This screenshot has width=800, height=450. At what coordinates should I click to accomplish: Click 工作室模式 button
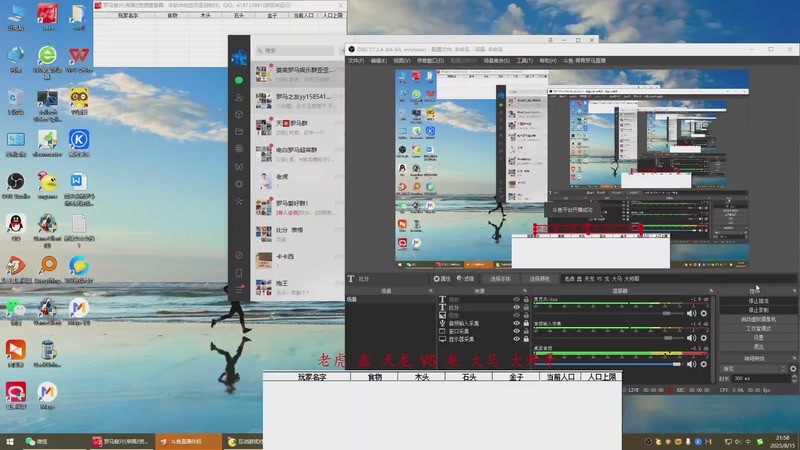point(758,329)
